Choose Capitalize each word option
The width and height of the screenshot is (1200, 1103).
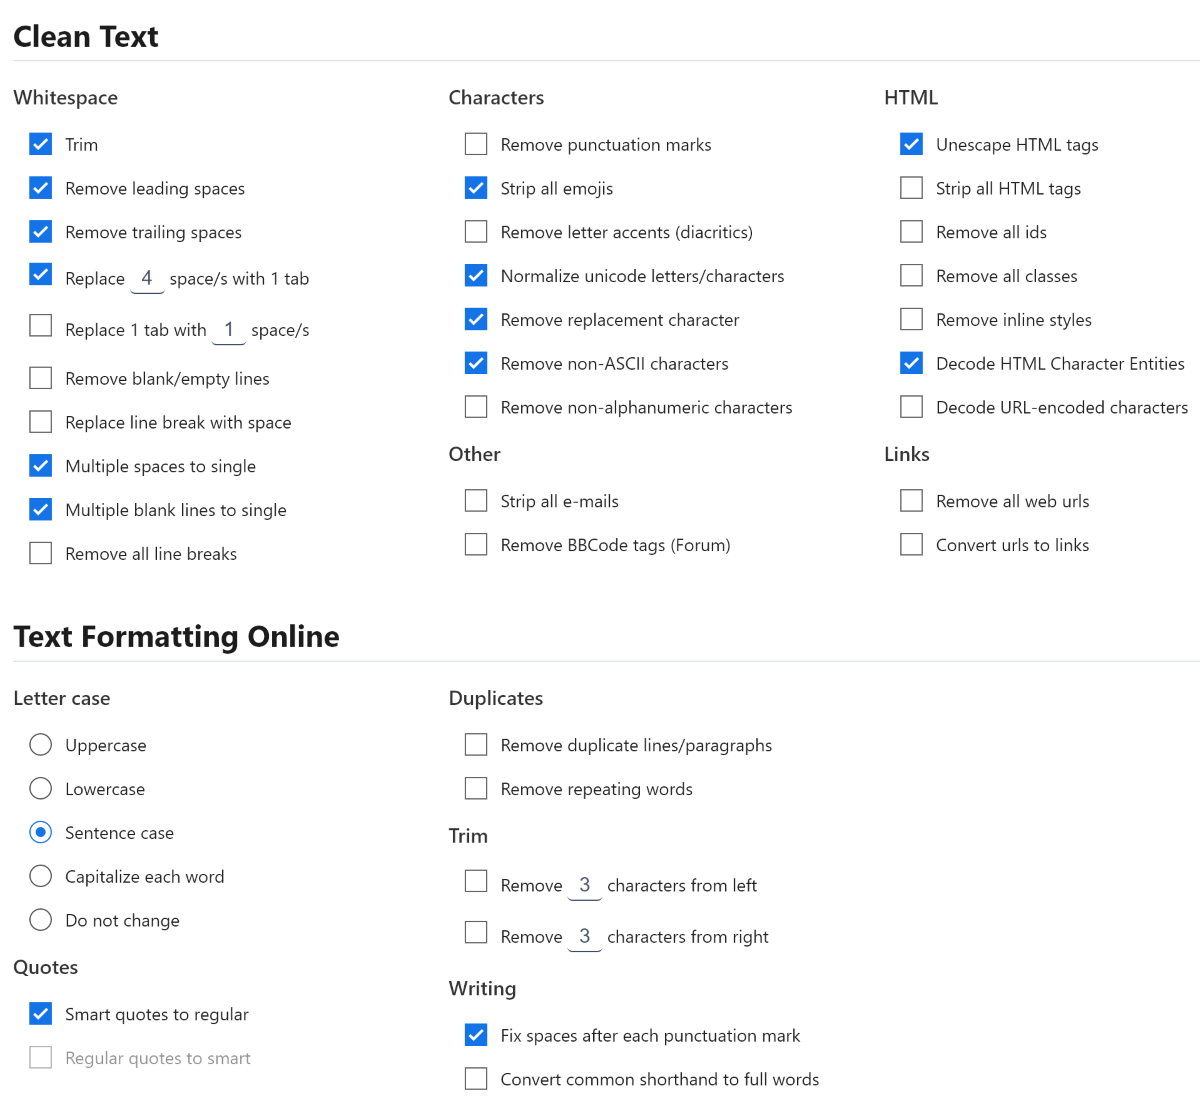pyautogui.click(x=41, y=876)
